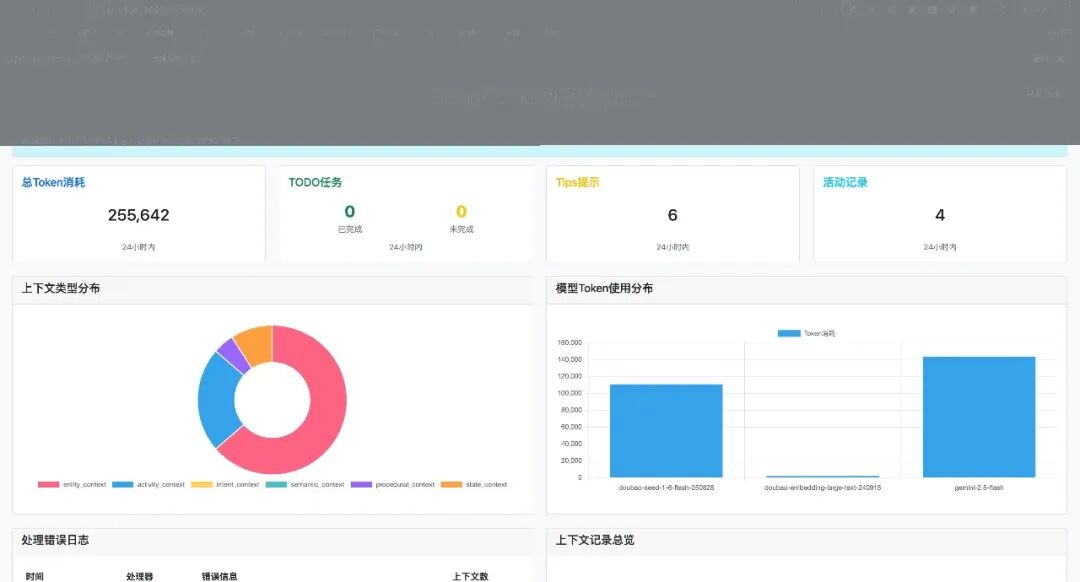Toggle the Token消耗 bar chart legend
This screenshot has height=582, width=1080.
pyautogui.click(x=806, y=333)
